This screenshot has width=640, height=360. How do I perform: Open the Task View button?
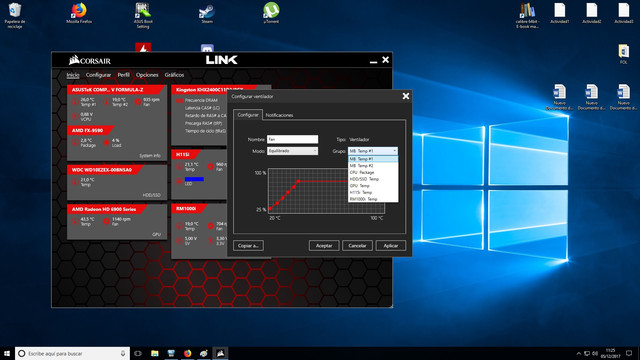[x=138, y=353]
